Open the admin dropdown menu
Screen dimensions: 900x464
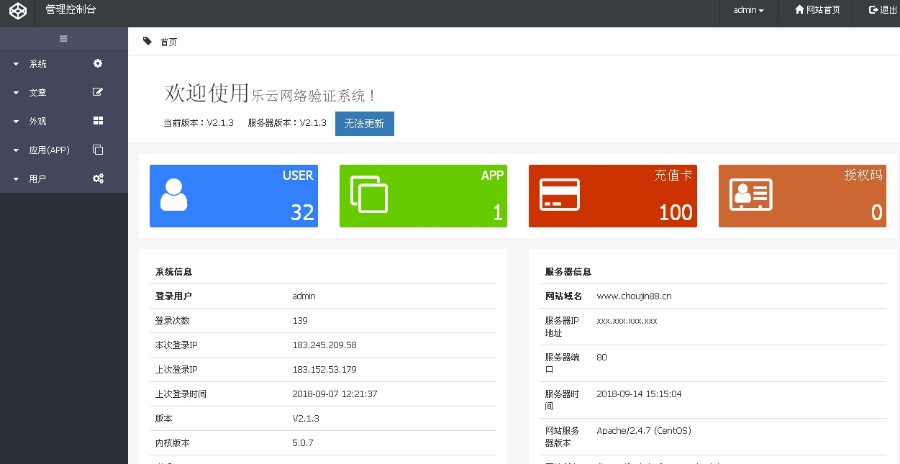pyautogui.click(x=748, y=10)
